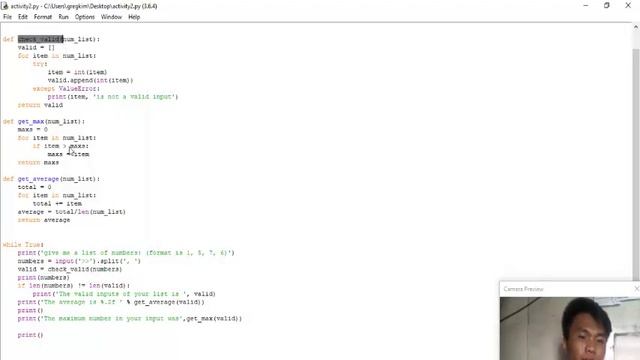Click the 'The average is' print line
Image resolution: width=640 pixels, height=360 pixels.
(x=111, y=302)
